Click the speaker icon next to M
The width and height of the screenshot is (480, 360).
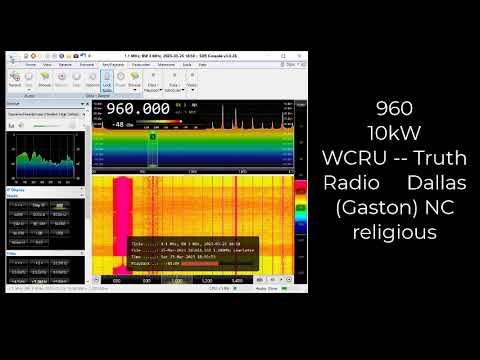pos(21,126)
